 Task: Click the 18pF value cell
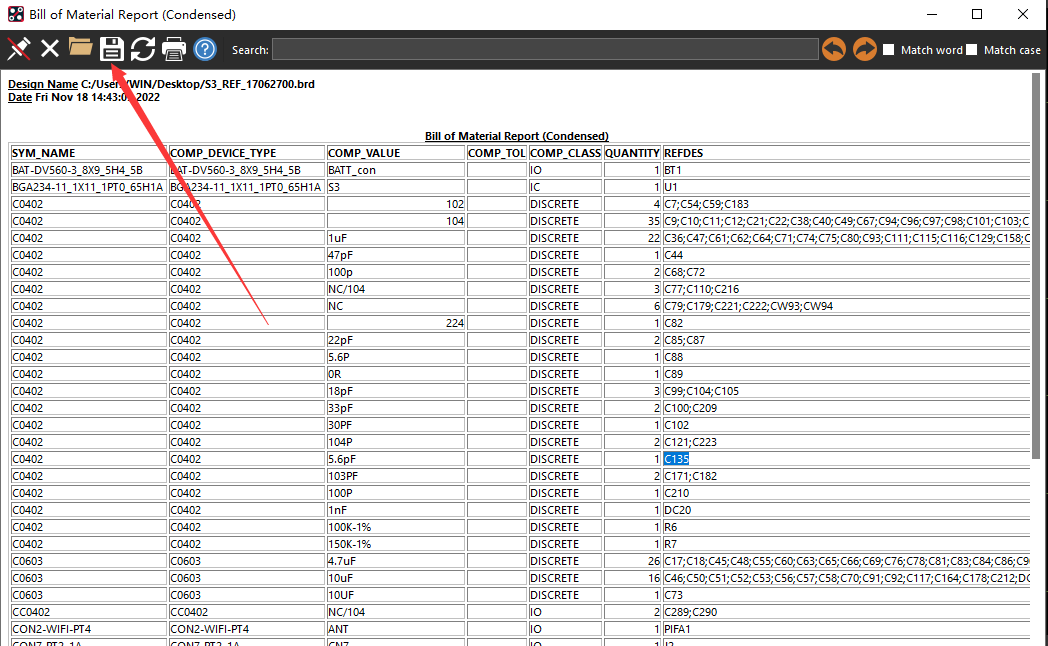[x=396, y=391]
